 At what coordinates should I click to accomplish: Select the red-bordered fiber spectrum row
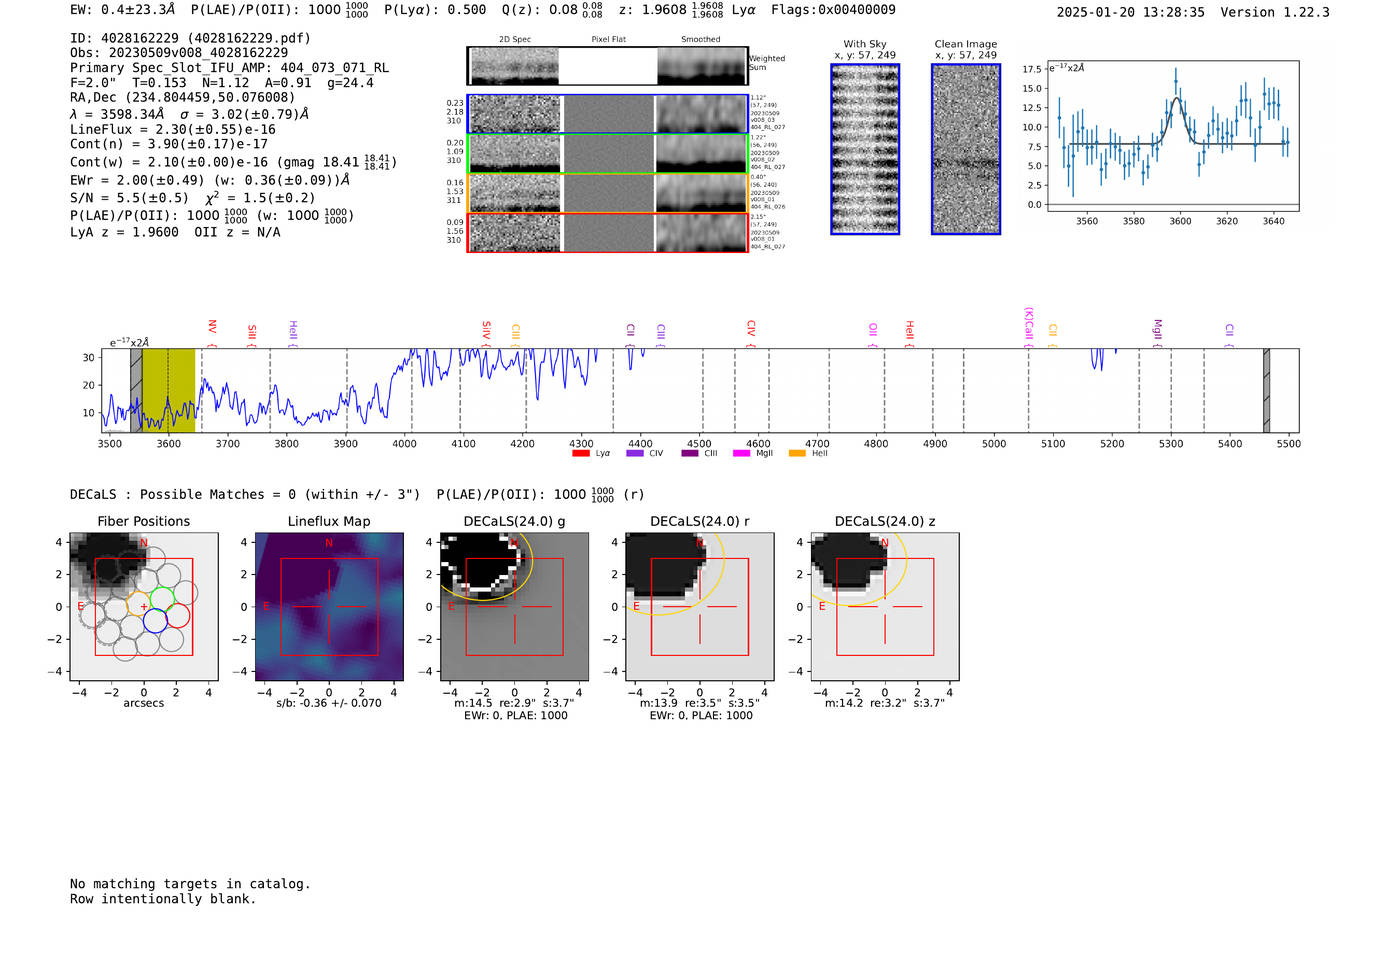[608, 233]
